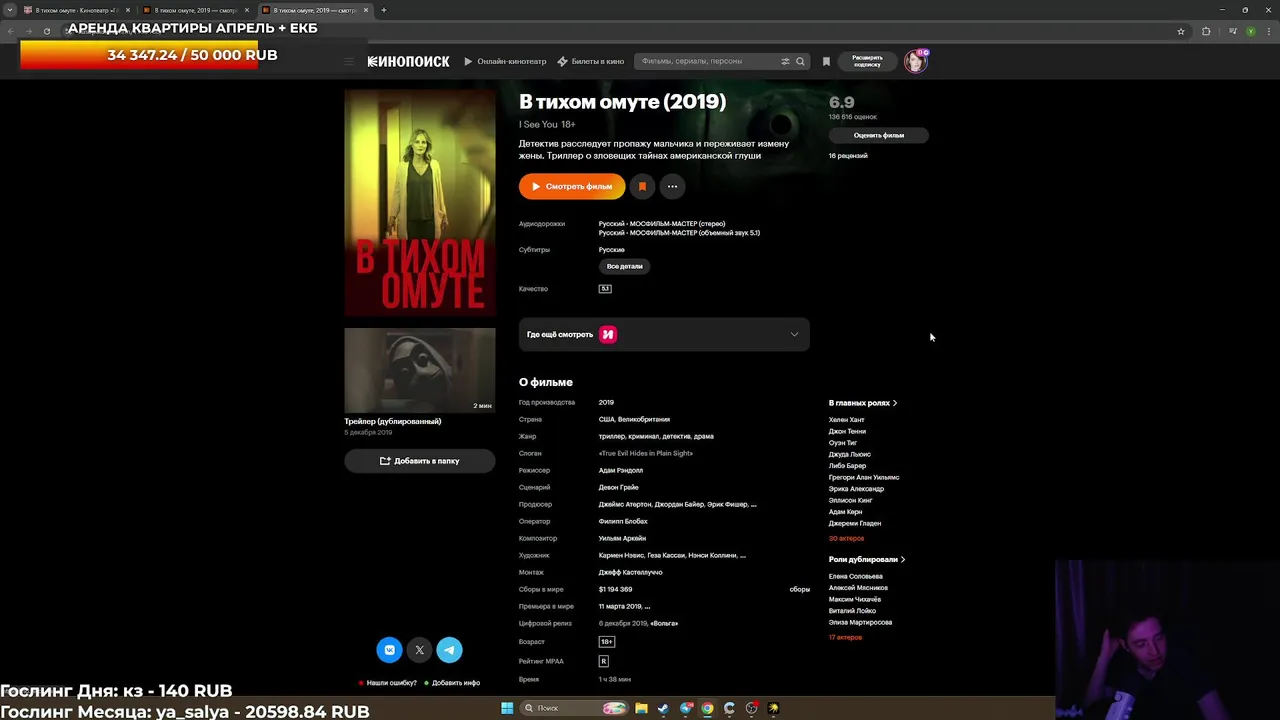Viewport: 1280px width, 720px height.
Task: Expand the Где ещё смотреть panel
Action: [664, 334]
